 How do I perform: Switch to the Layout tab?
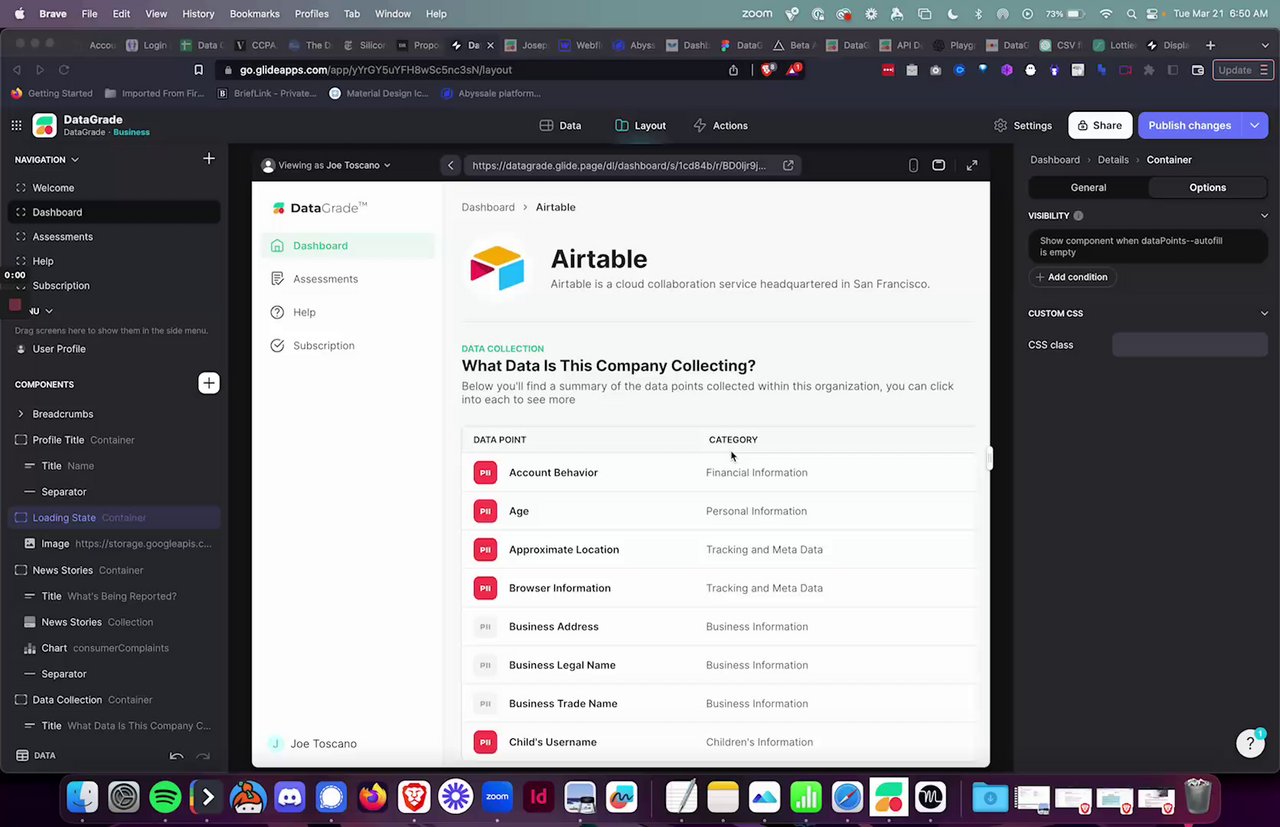tap(640, 125)
